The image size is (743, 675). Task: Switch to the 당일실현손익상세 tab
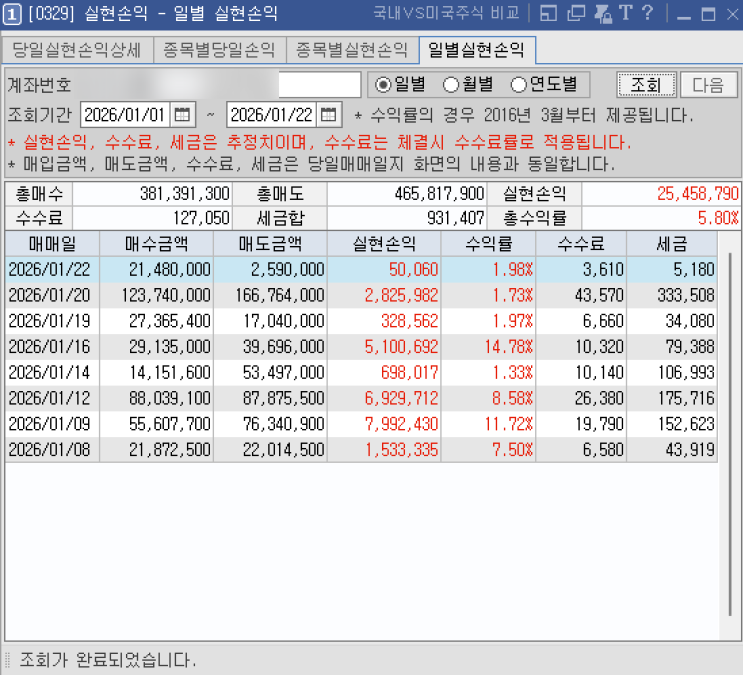[x=77, y=50]
